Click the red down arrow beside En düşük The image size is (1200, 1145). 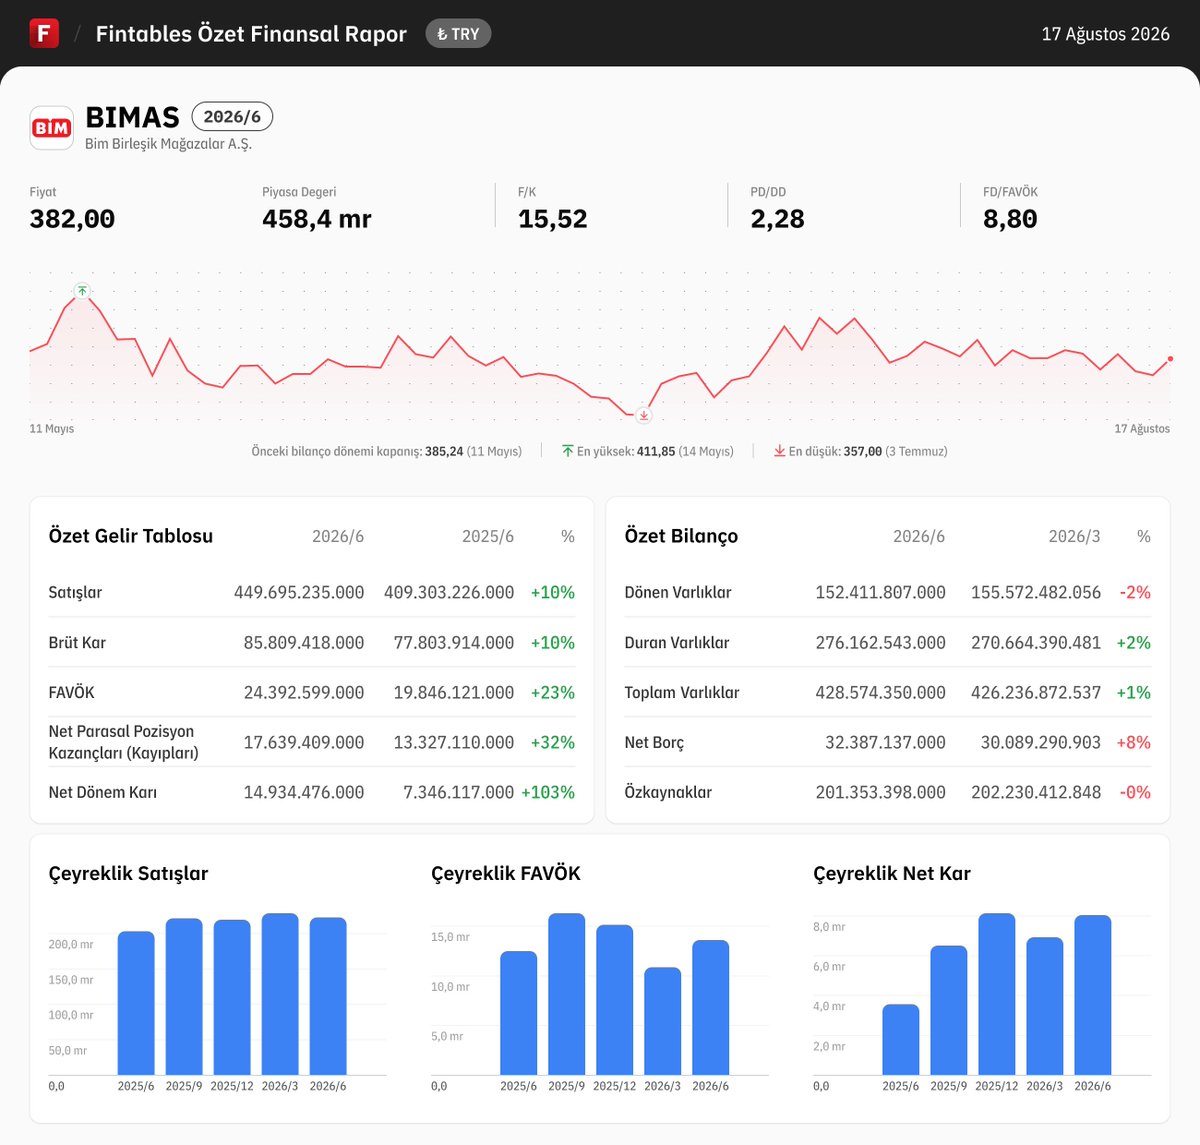[779, 451]
